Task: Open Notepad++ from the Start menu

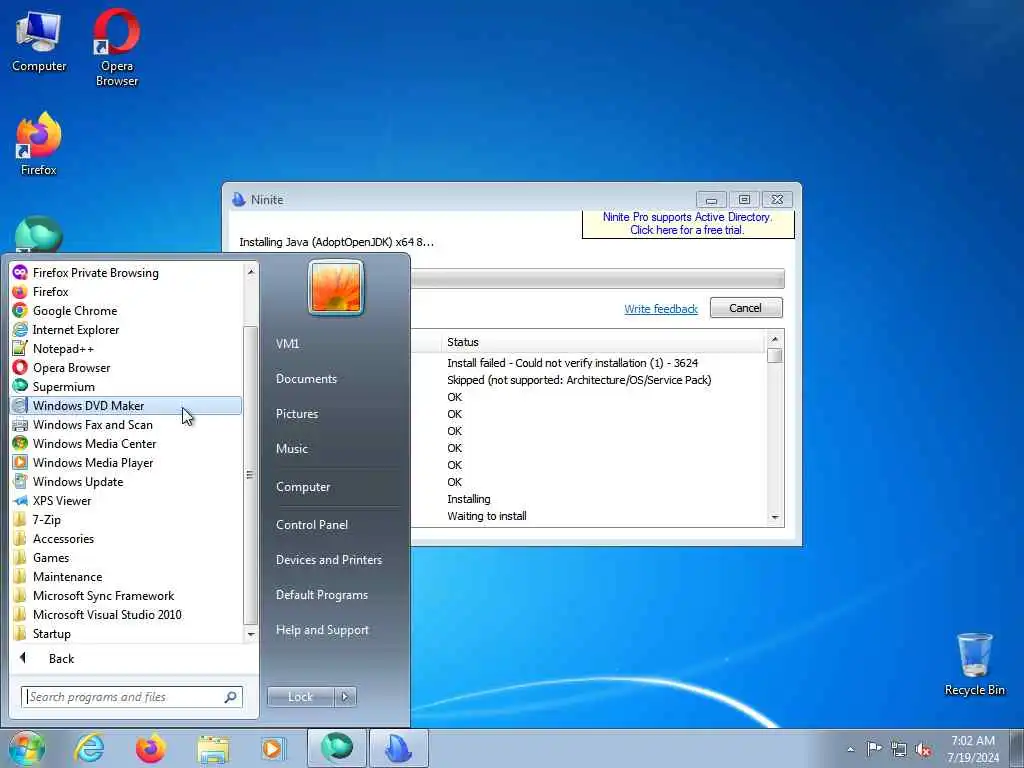Action: tap(126, 349)
